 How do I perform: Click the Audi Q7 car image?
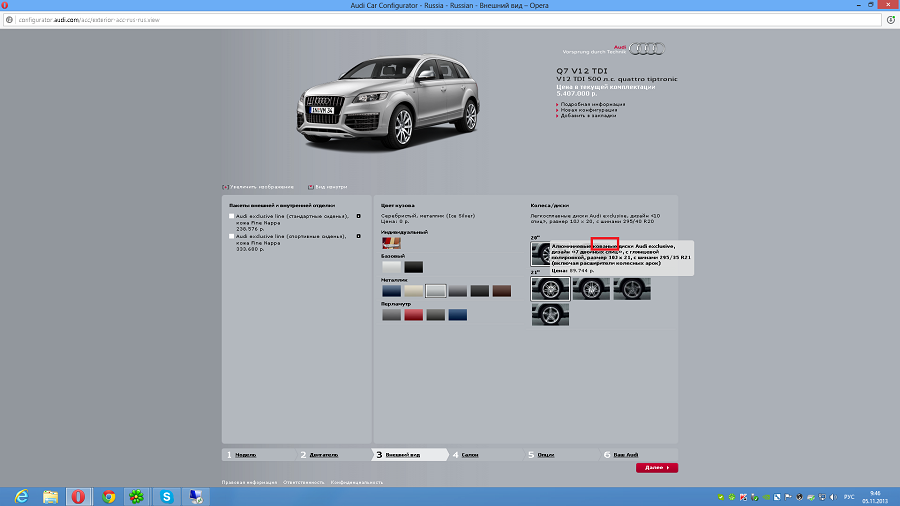tap(388, 102)
